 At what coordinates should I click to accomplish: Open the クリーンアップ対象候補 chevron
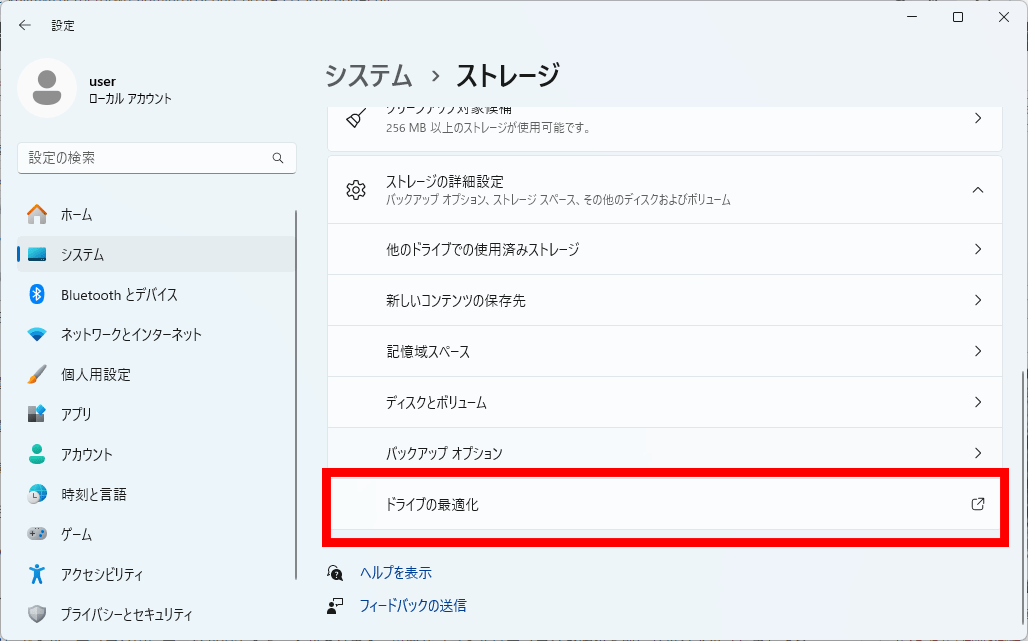978,118
